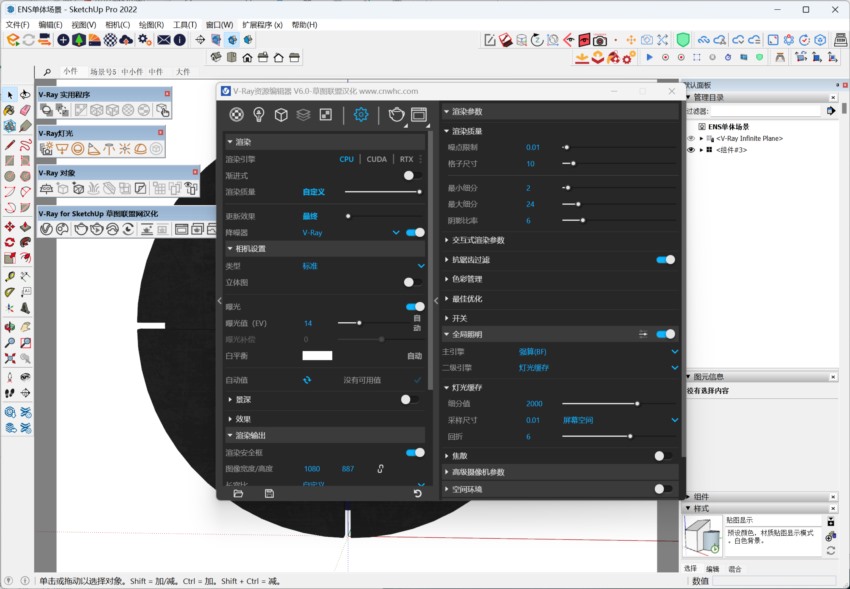The width and height of the screenshot is (850, 589).
Task: Click the revert settings arrow icon
Action: click(x=417, y=494)
